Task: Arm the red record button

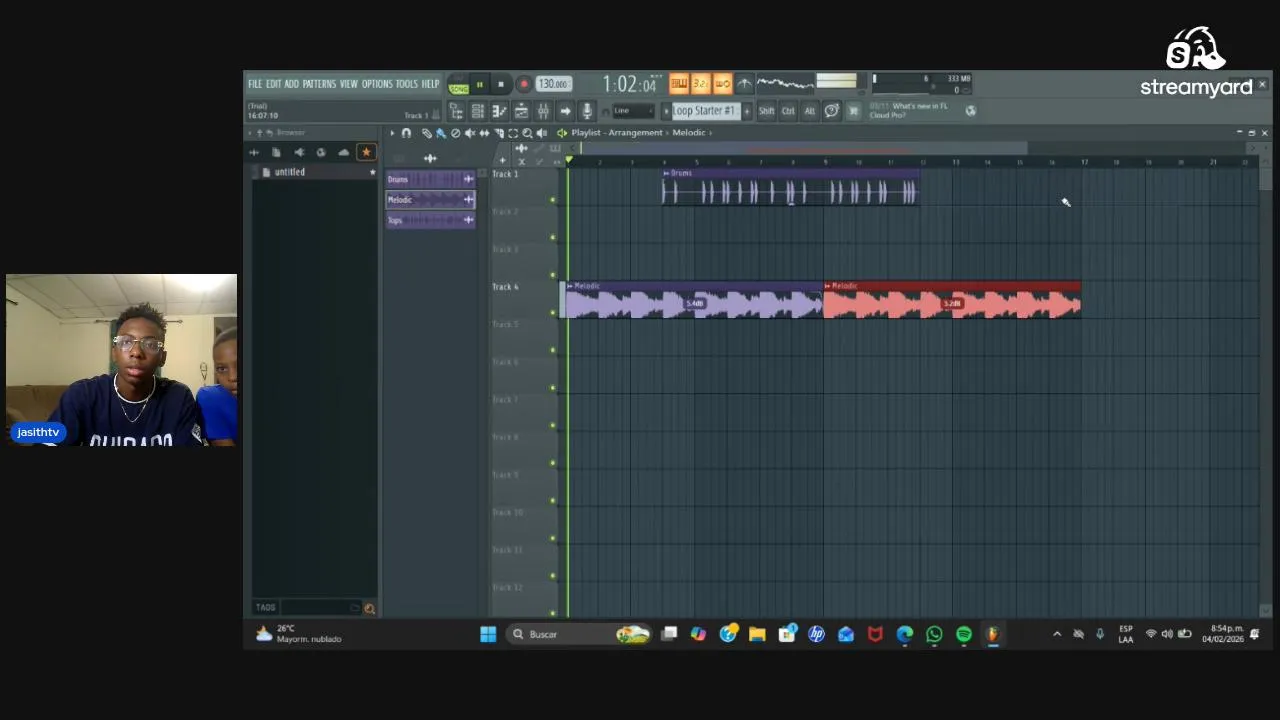Action: pyautogui.click(x=523, y=85)
